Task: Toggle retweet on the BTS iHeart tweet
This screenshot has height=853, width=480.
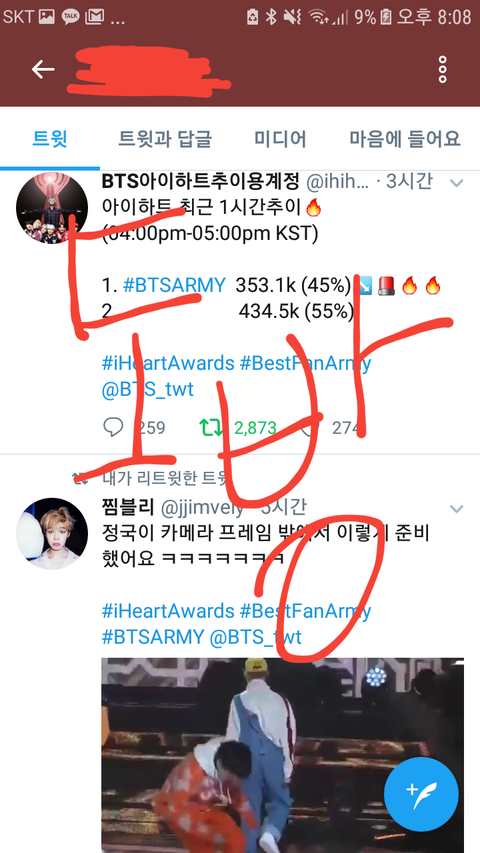Action: coord(211,428)
